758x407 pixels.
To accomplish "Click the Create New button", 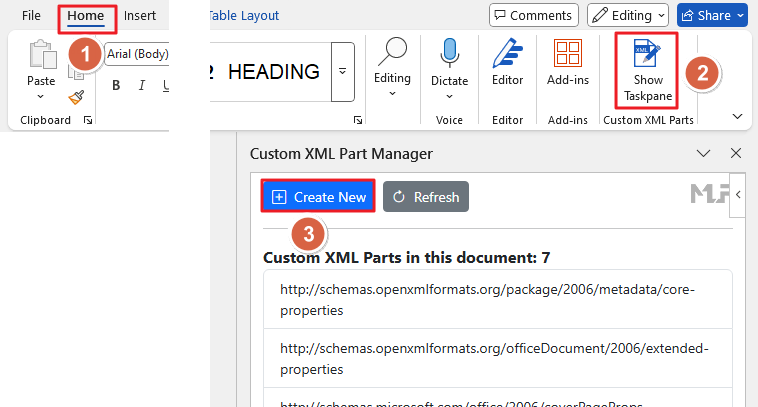I will 318,196.
